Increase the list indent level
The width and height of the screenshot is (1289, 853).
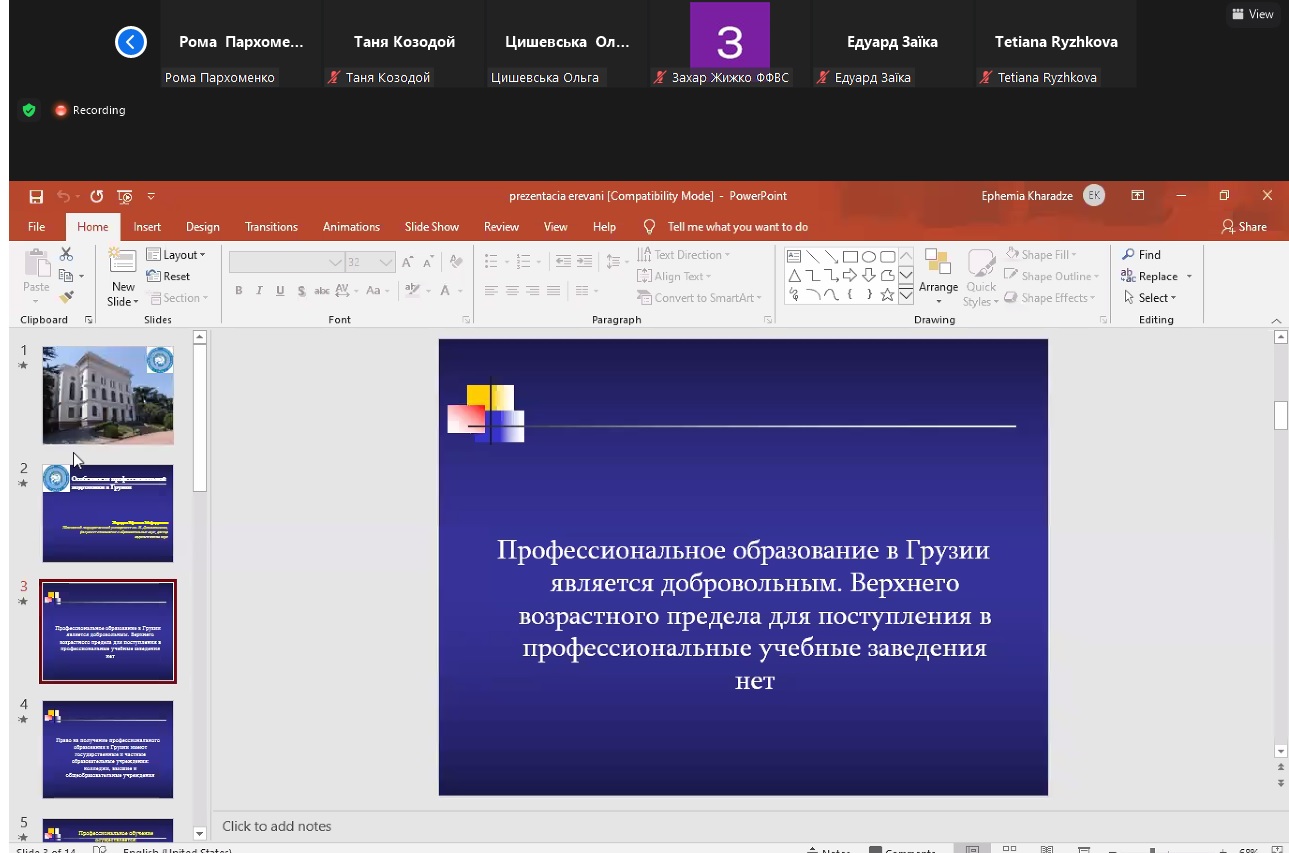tap(586, 262)
